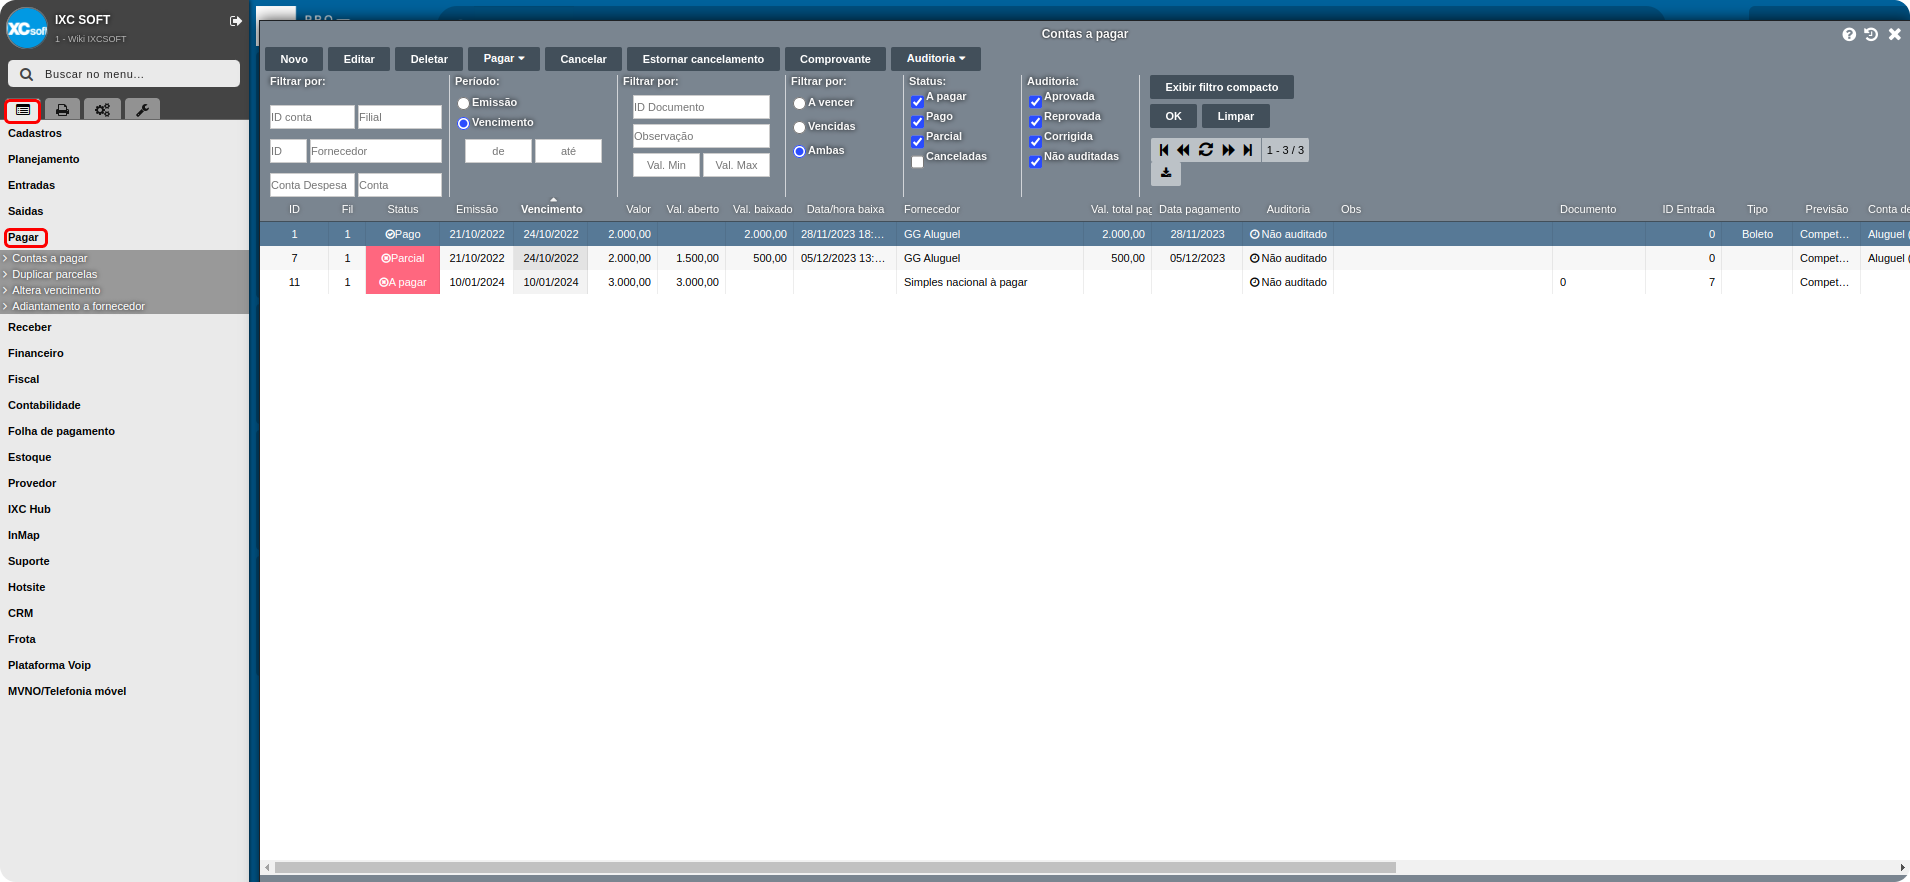Expand the Folha de pagamento menu
Image resolution: width=1910 pixels, height=882 pixels.
[x=61, y=431]
